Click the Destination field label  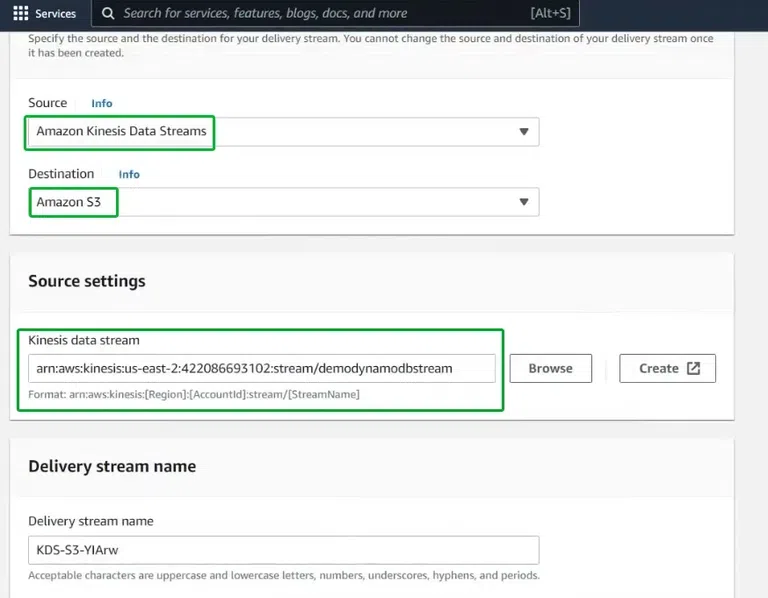(x=61, y=174)
